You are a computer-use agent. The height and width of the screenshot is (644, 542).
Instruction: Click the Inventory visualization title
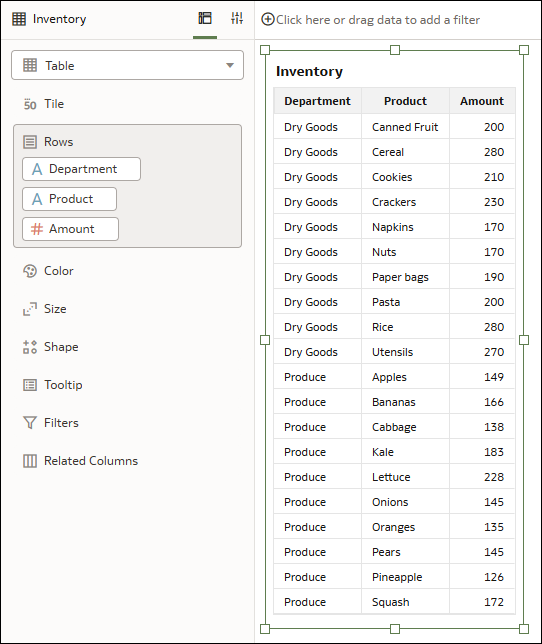pos(309,71)
